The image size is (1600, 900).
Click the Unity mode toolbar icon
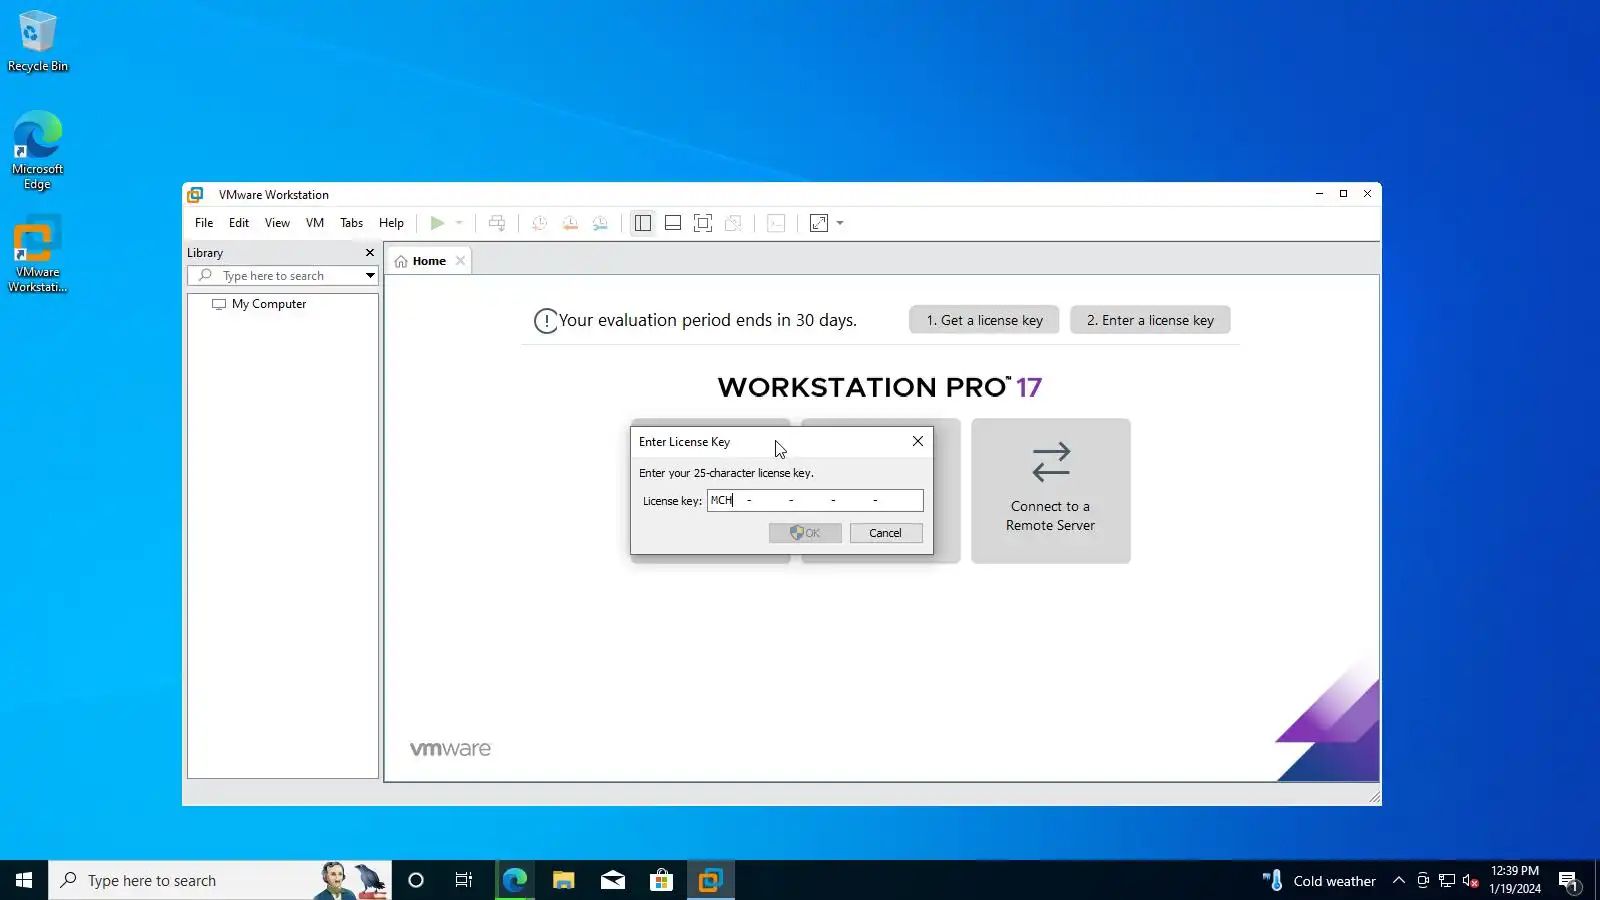point(733,223)
